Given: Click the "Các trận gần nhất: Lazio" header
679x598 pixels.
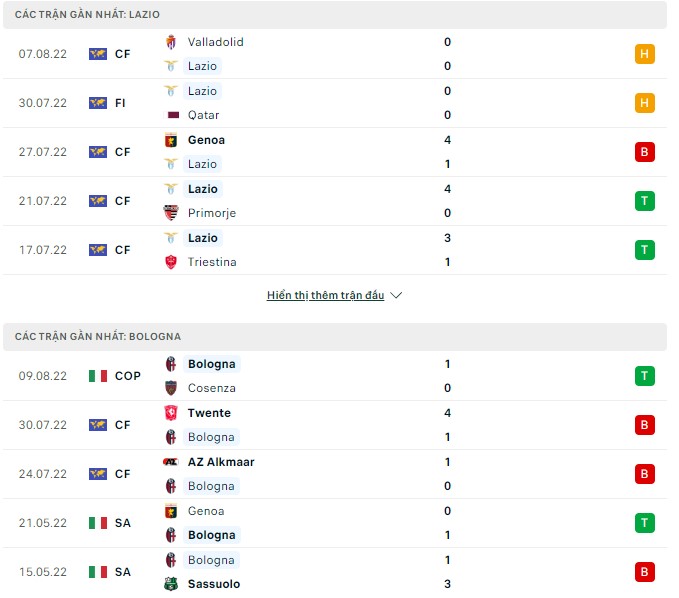Looking at the screenshot, I should [88, 15].
